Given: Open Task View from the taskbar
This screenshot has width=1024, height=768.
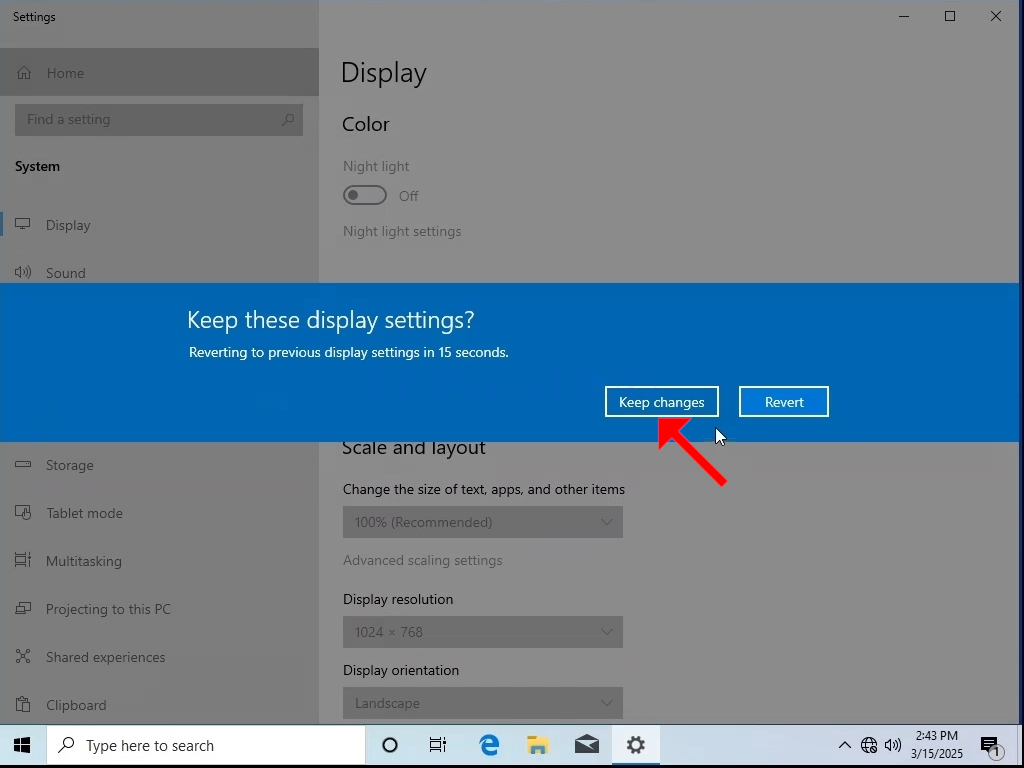Looking at the screenshot, I should [x=438, y=745].
